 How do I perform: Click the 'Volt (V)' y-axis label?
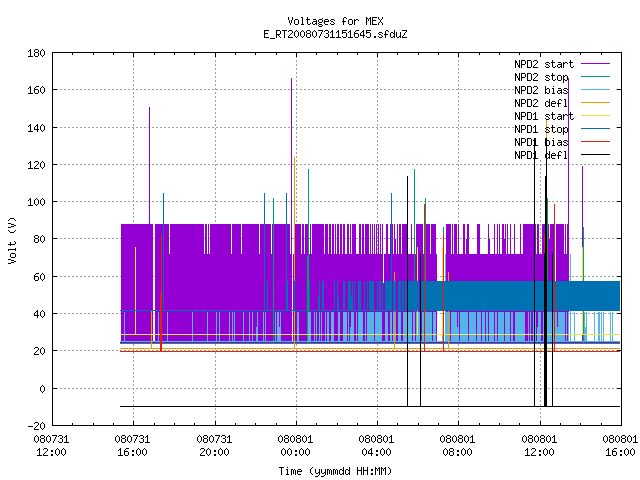click(12, 240)
